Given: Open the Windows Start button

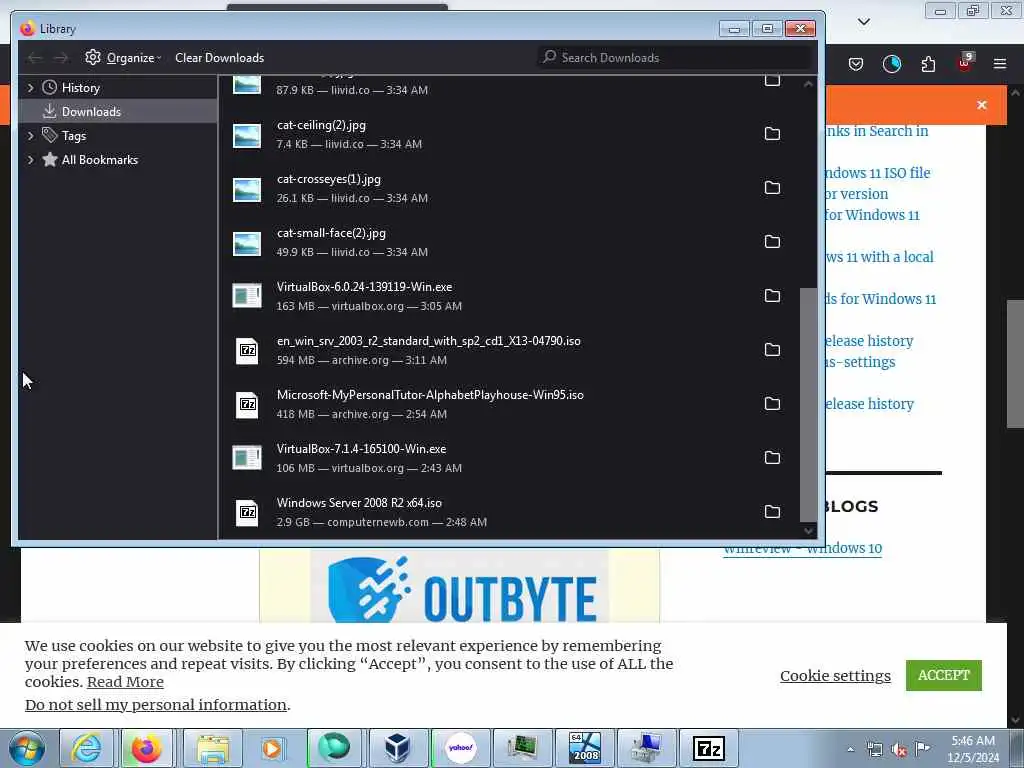Looking at the screenshot, I should pos(27,748).
